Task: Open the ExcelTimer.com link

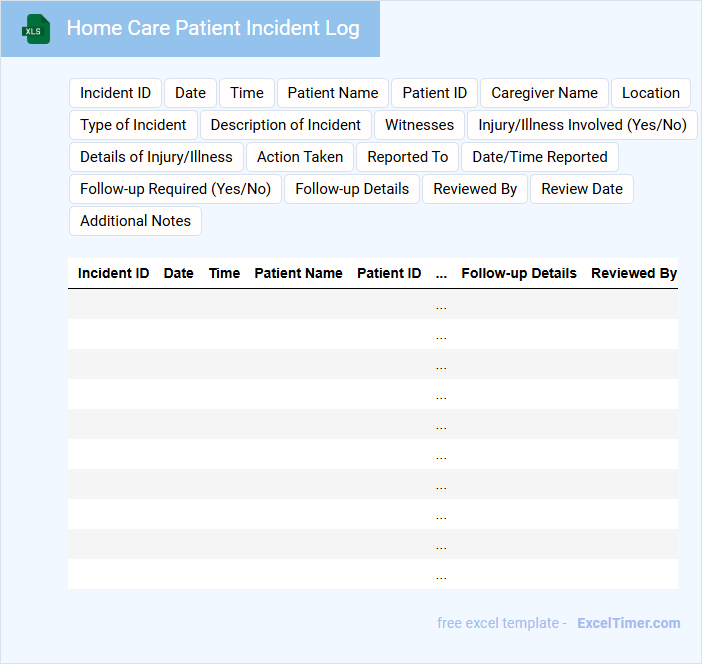Action: coord(628,623)
